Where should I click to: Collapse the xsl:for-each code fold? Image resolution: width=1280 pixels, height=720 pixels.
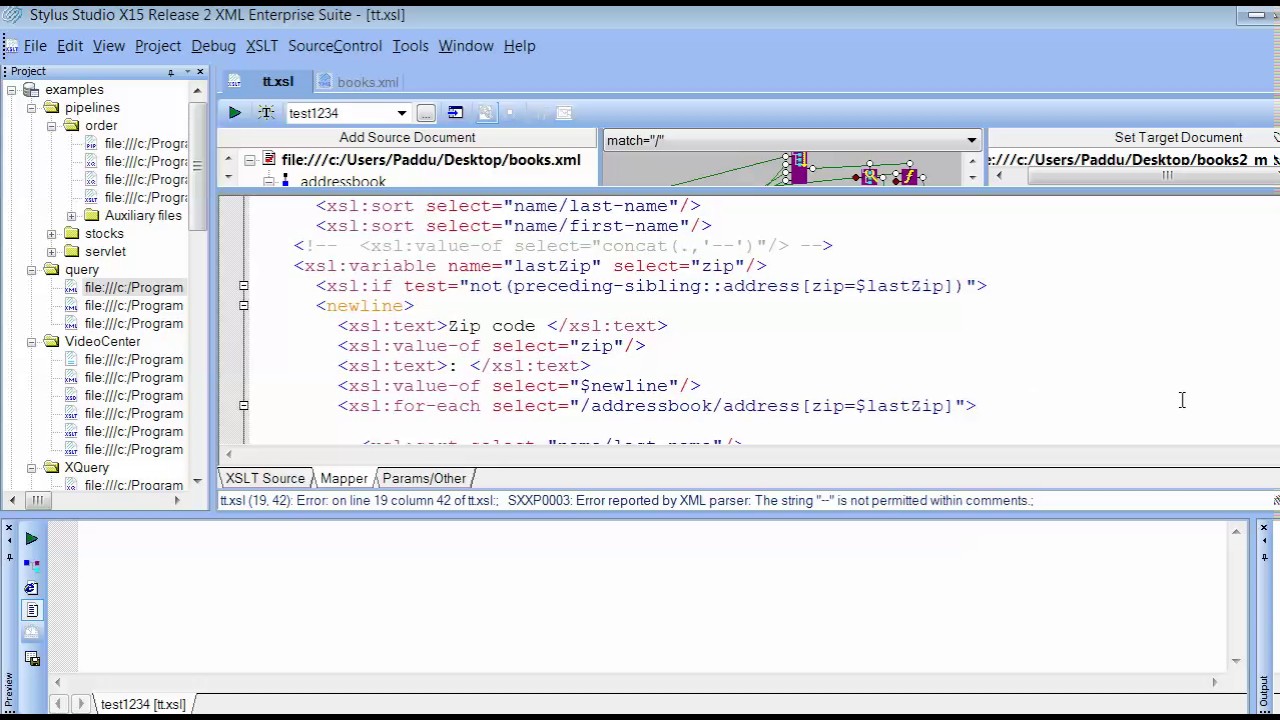click(x=243, y=406)
